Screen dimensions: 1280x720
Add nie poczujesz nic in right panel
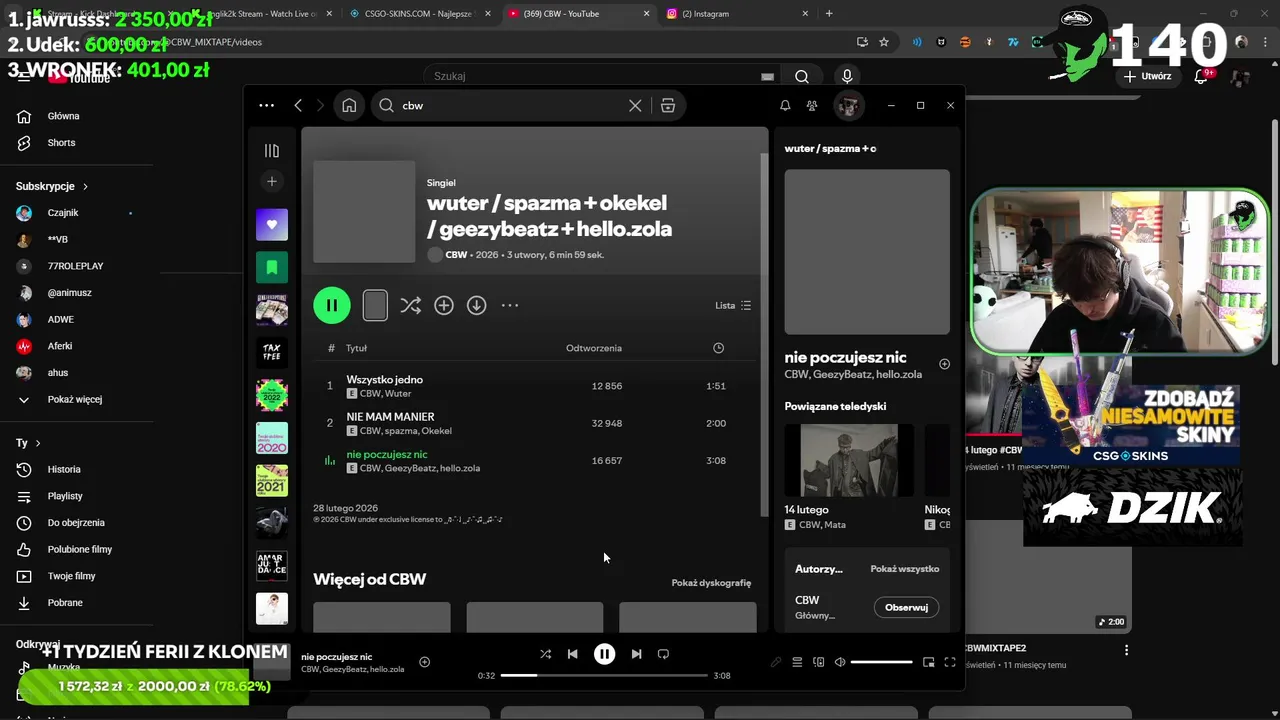coord(945,364)
